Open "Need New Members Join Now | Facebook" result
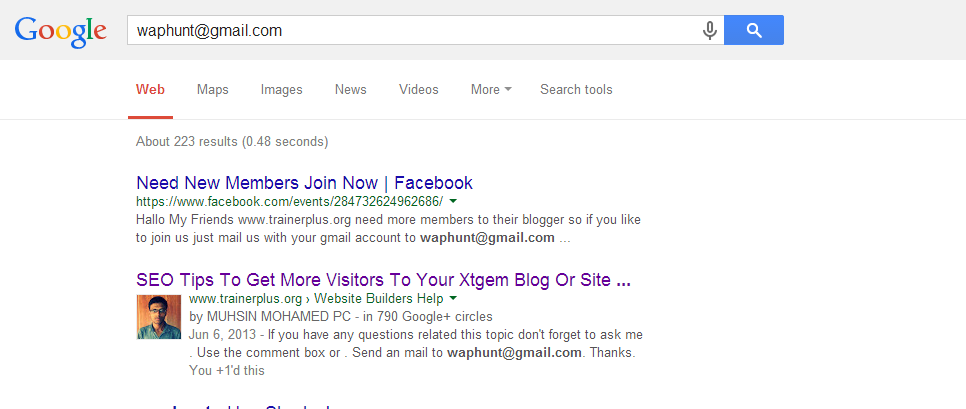This screenshot has width=966, height=409. [x=304, y=183]
